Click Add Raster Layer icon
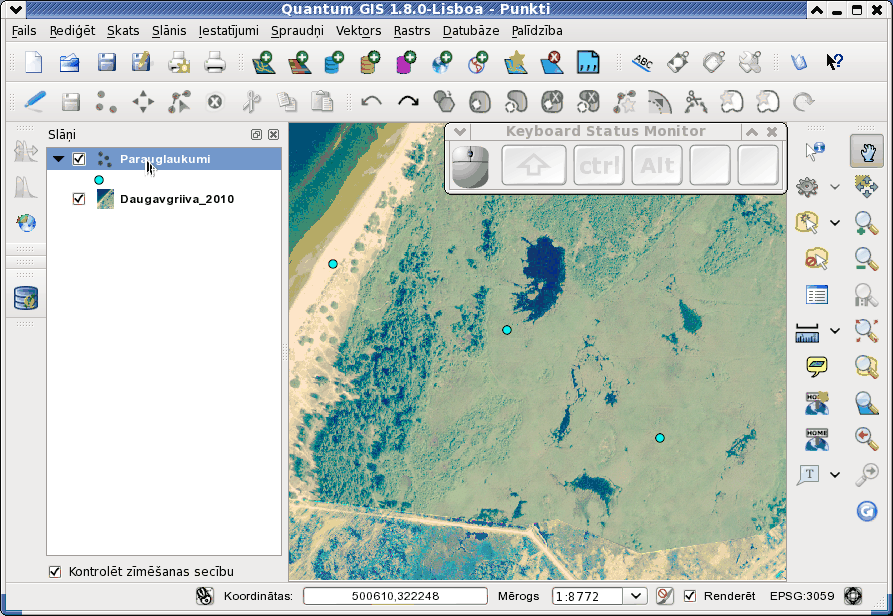This screenshot has height=616, width=893. (x=300, y=62)
